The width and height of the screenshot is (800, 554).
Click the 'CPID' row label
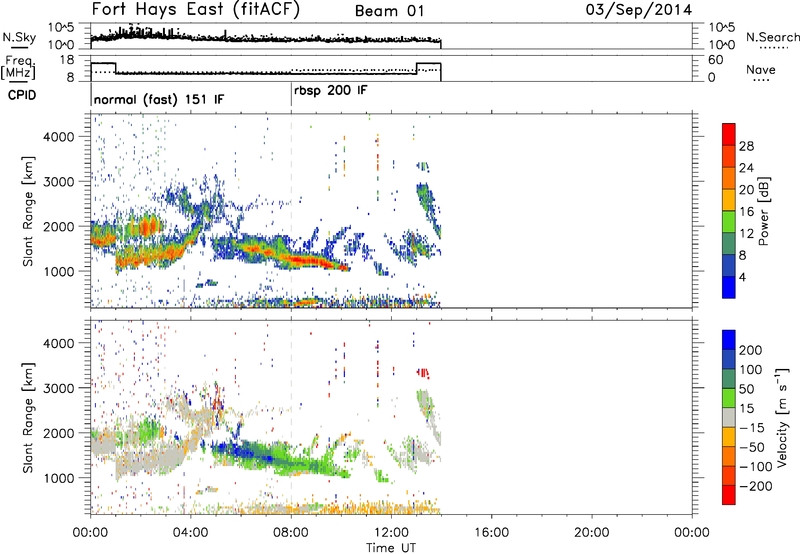tap(21, 95)
